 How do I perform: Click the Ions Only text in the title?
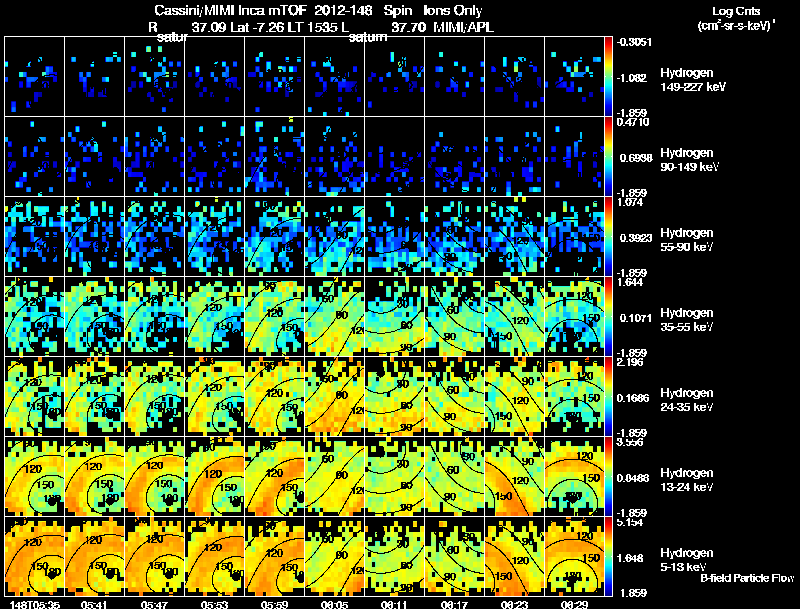[x=453, y=10]
